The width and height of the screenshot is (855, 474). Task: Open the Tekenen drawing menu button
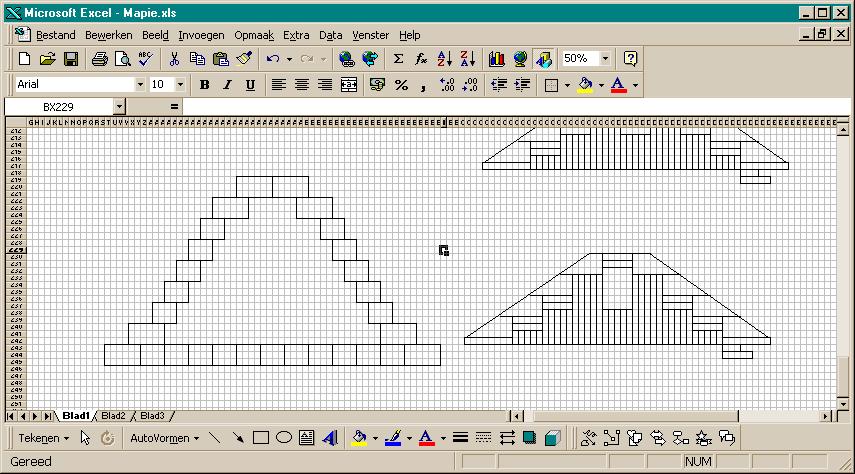click(x=43, y=438)
